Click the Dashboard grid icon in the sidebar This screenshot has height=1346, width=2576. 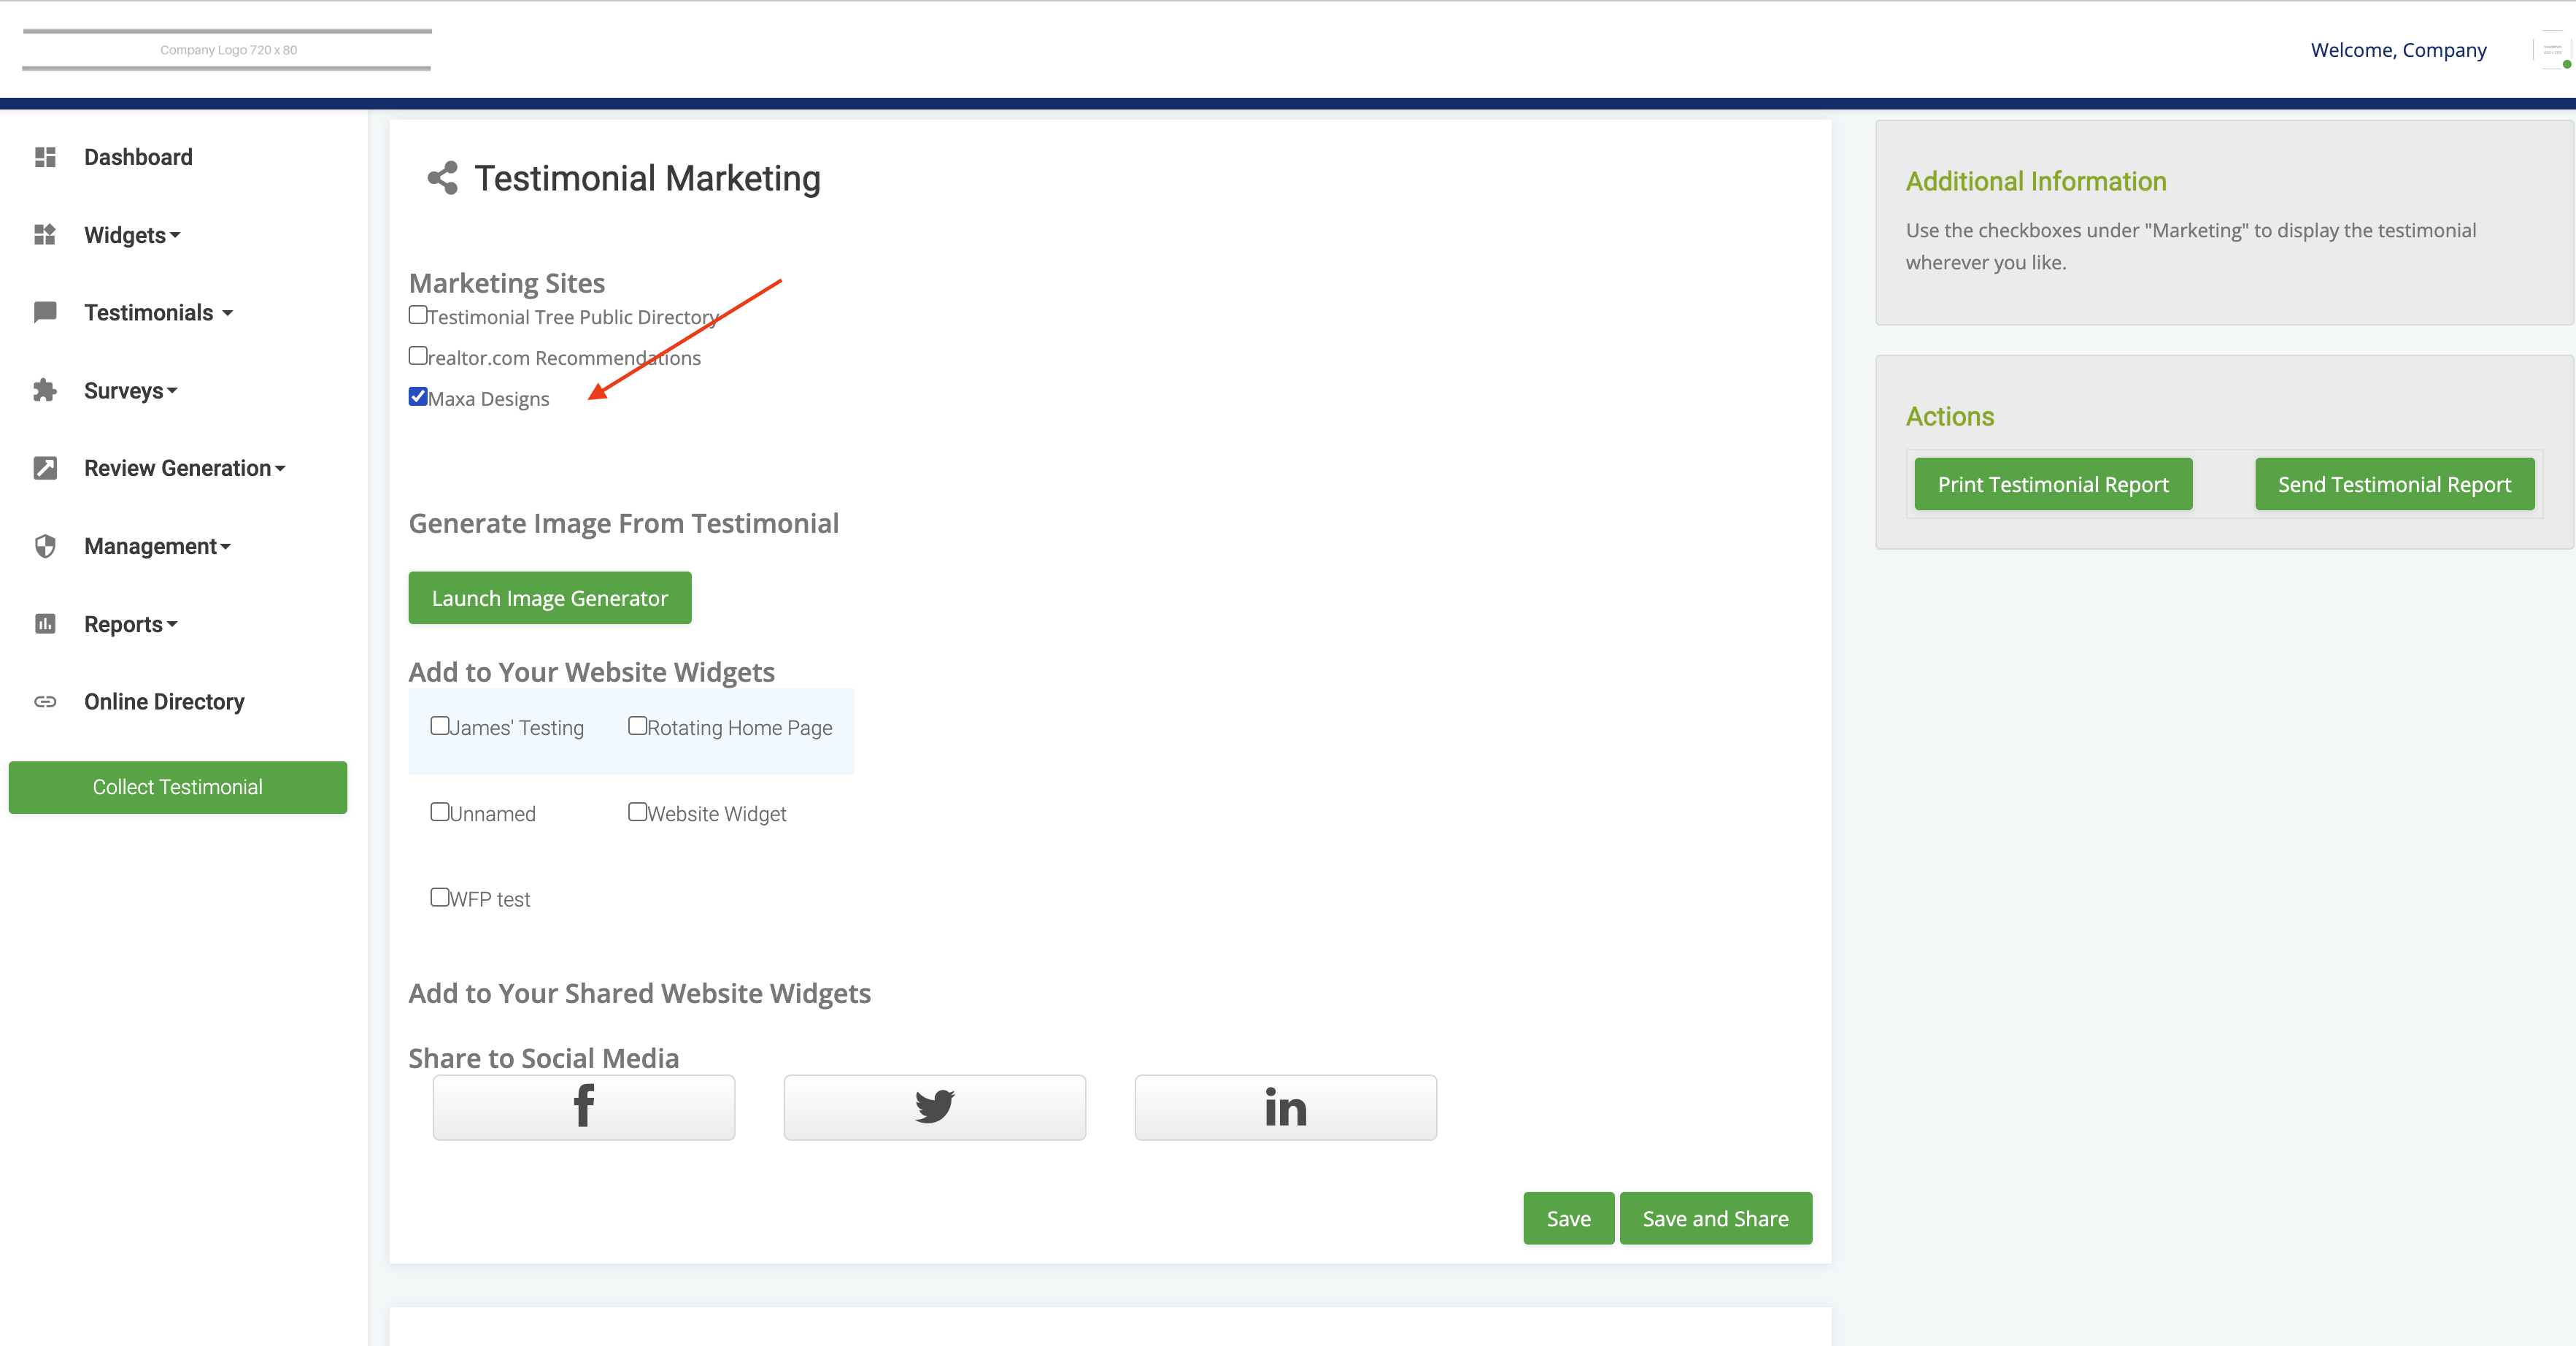(x=45, y=157)
